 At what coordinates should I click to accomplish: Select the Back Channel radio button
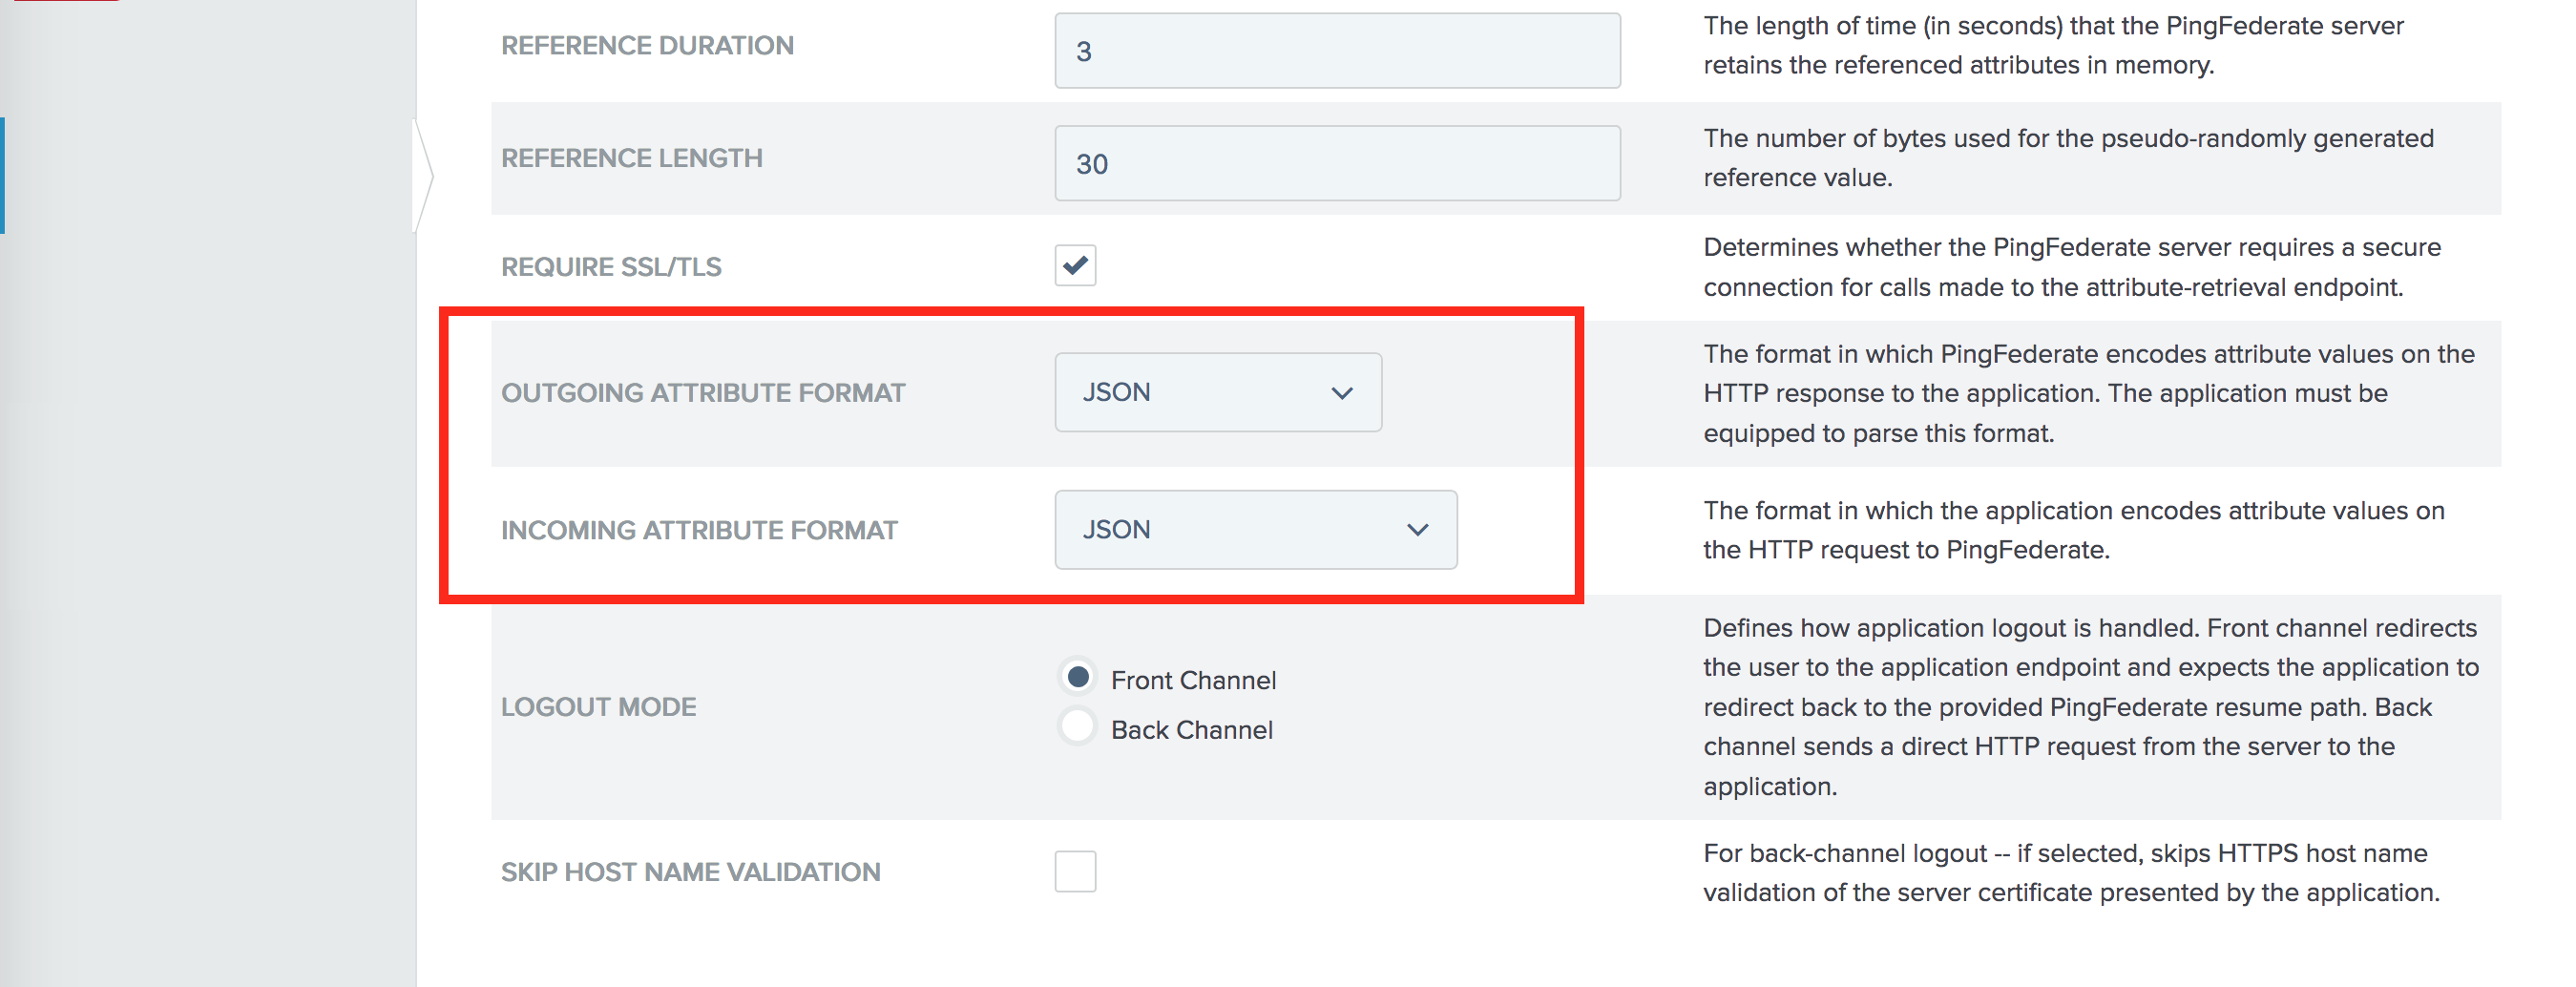1076,727
